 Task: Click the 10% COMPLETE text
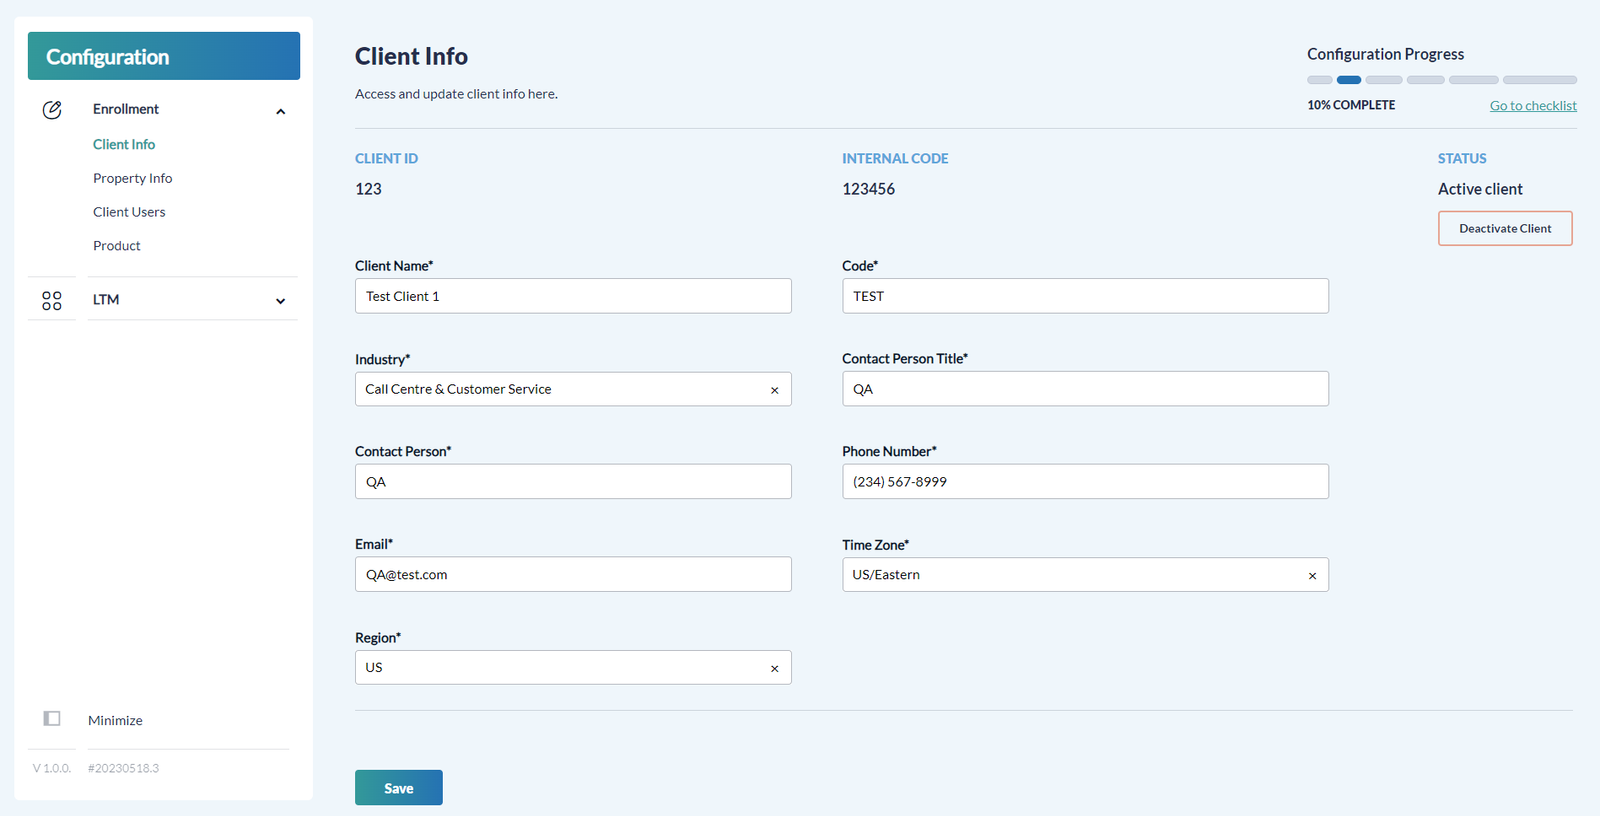click(1351, 105)
